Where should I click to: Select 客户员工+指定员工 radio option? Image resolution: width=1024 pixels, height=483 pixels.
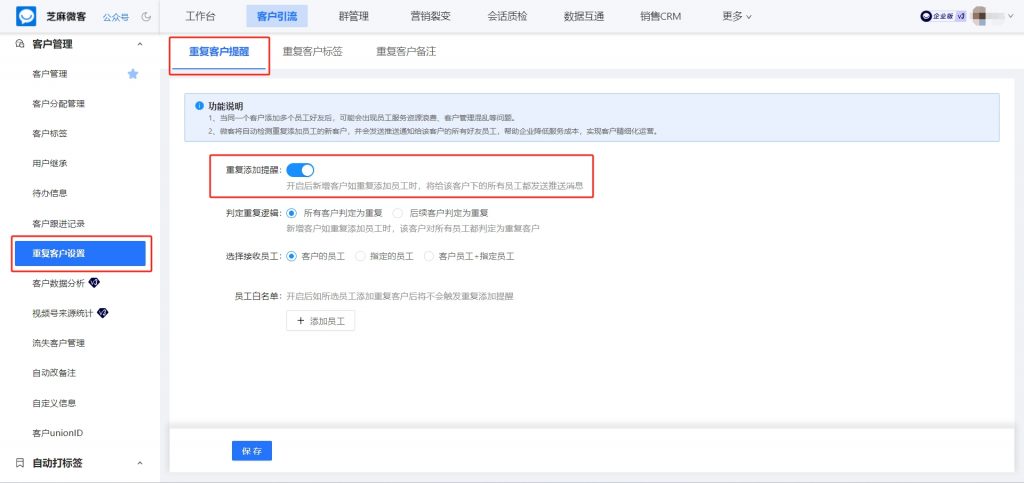(430, 257)
